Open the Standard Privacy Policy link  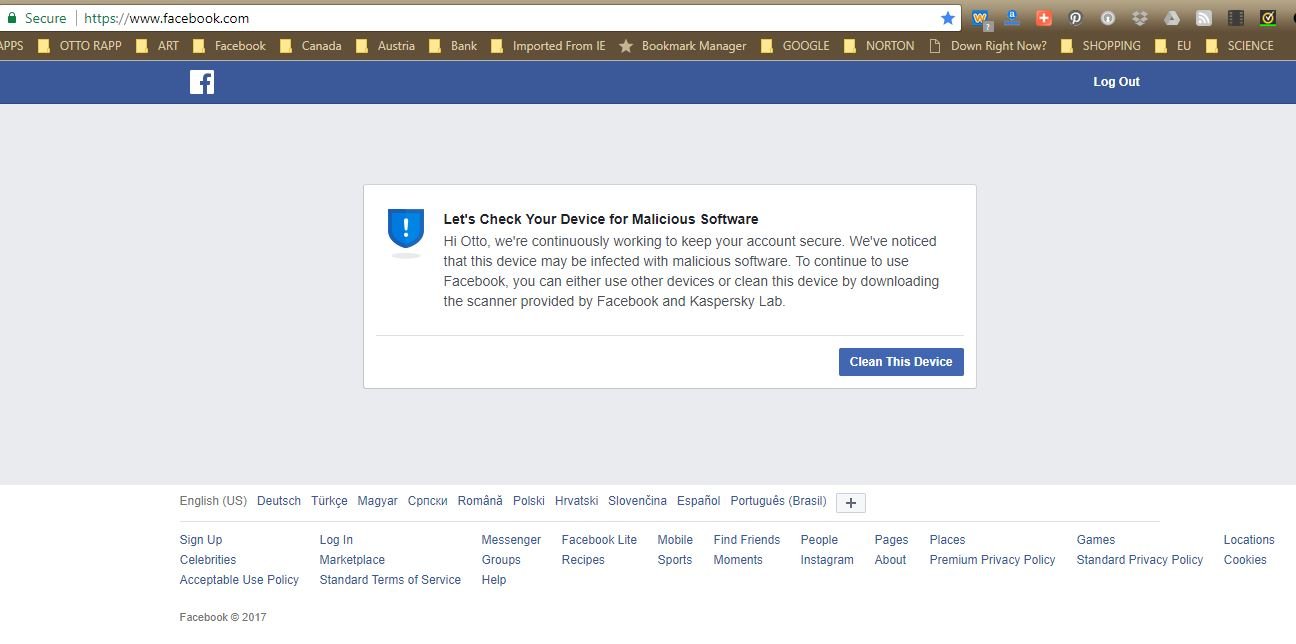pos(1140,560)
